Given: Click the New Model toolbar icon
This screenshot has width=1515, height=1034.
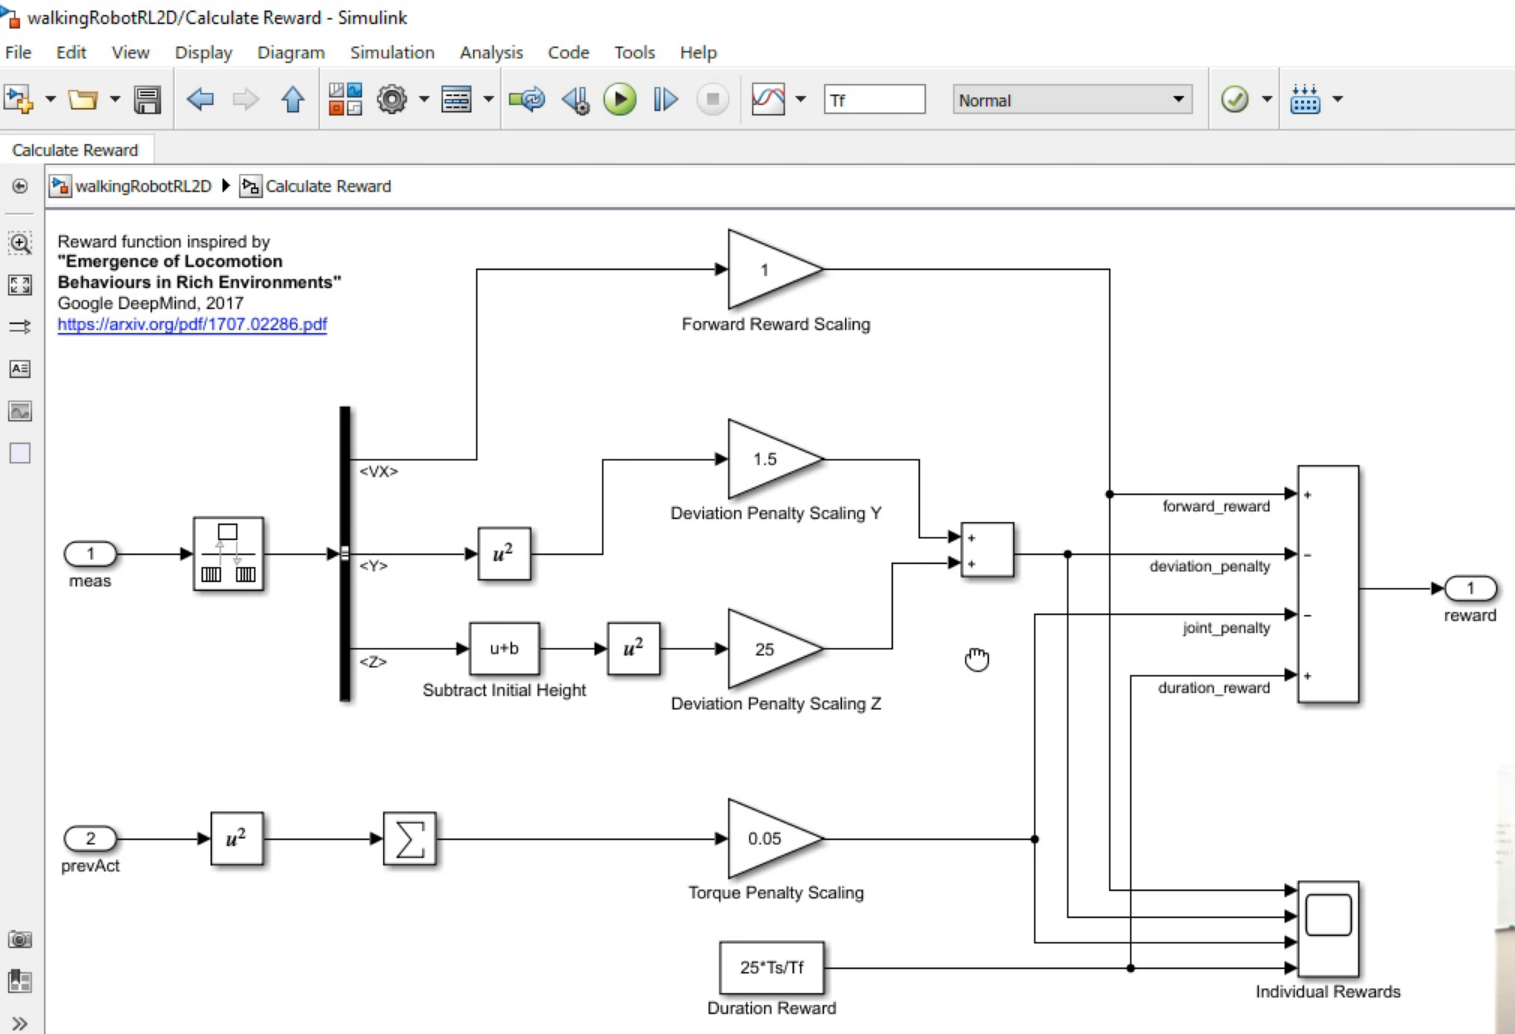Looking at the screenshot, I should [19, 99].
